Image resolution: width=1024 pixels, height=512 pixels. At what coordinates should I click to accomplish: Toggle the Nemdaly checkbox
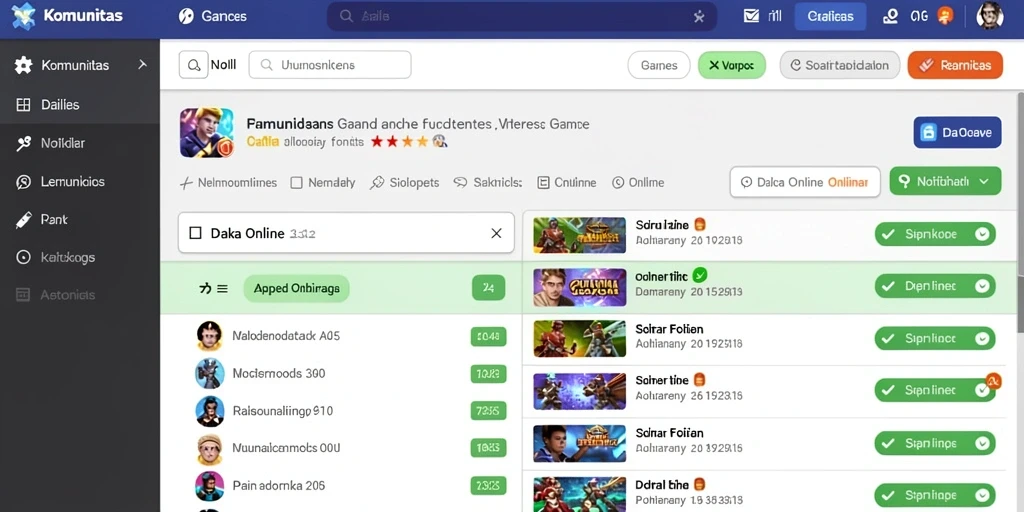tap(296, 183)
